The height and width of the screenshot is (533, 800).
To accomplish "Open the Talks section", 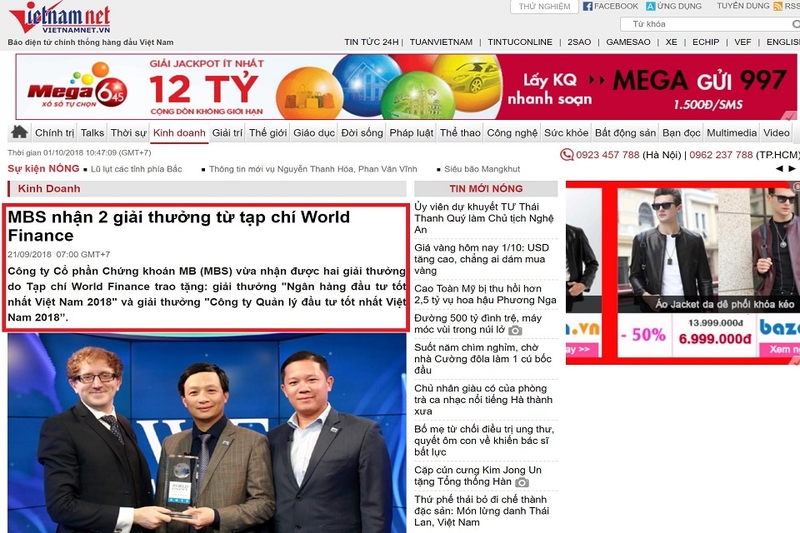I will point(92,133).
